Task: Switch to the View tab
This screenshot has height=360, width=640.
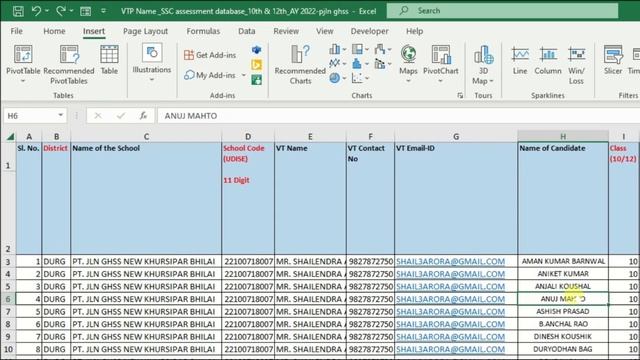Action: (324, 31)
